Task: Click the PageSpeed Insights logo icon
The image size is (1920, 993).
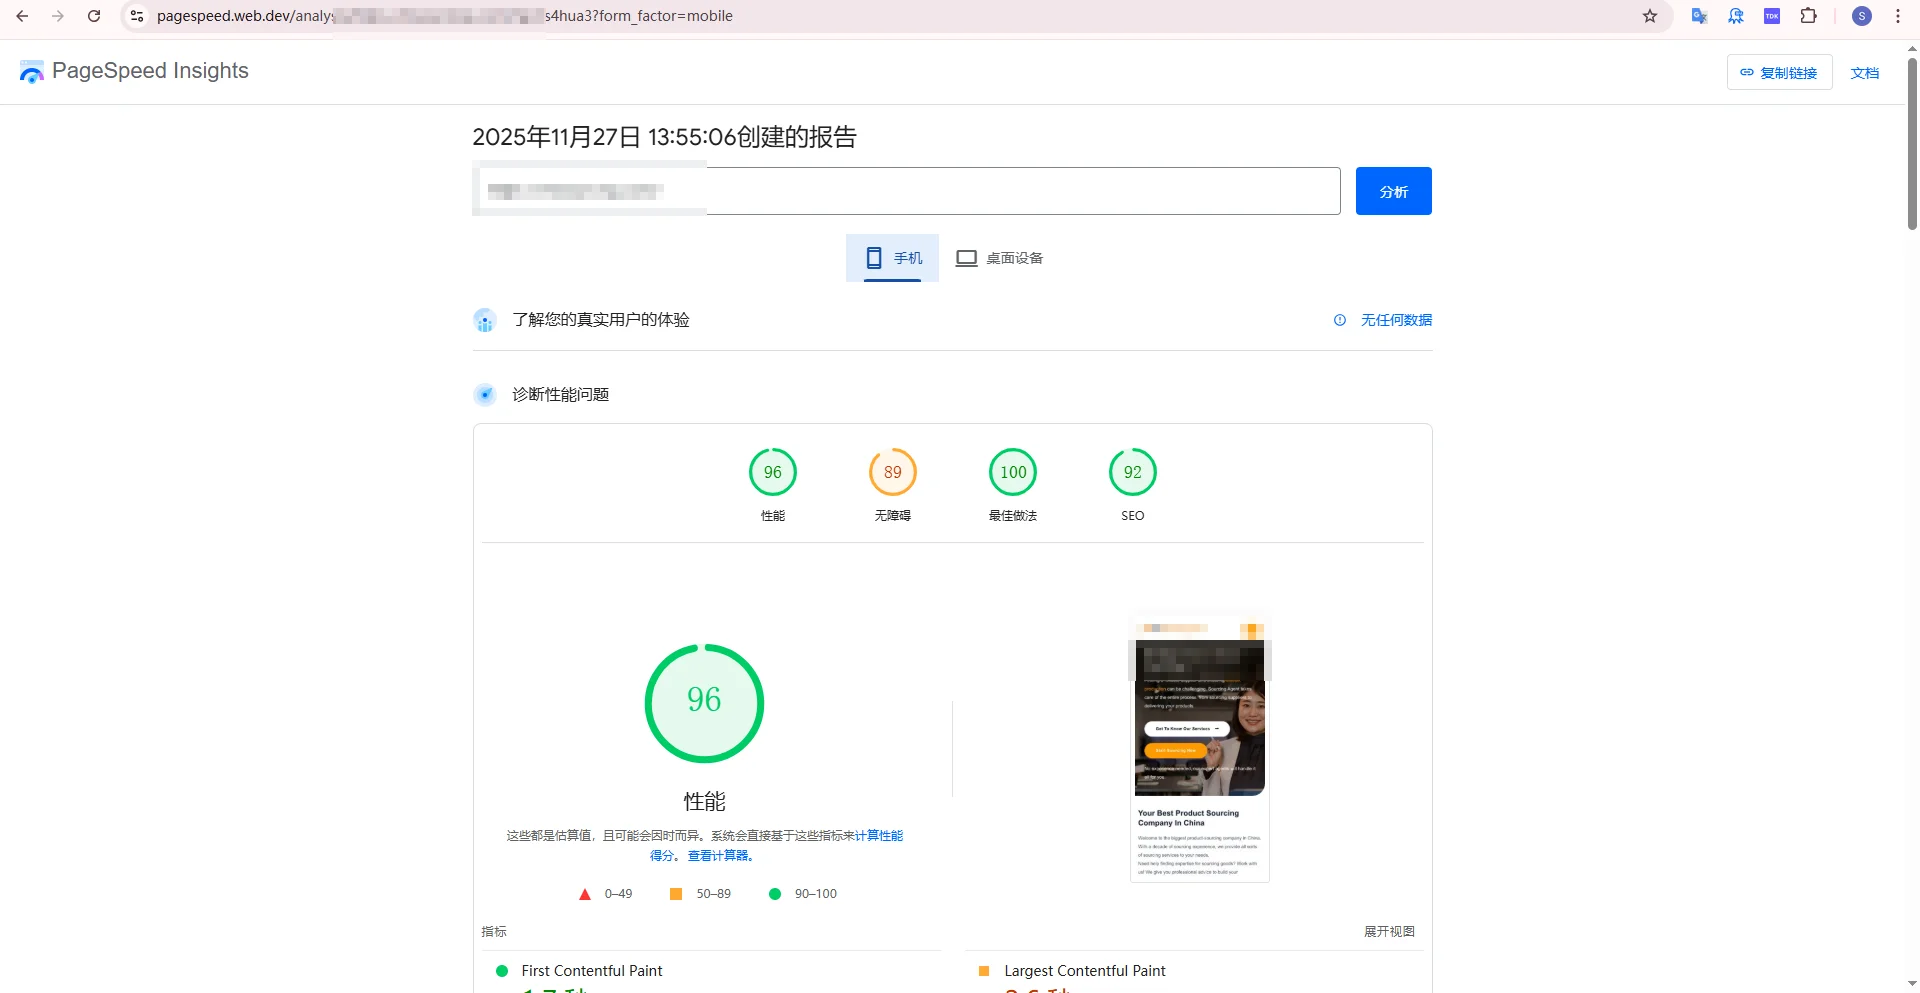Action: tap(31, 71)
